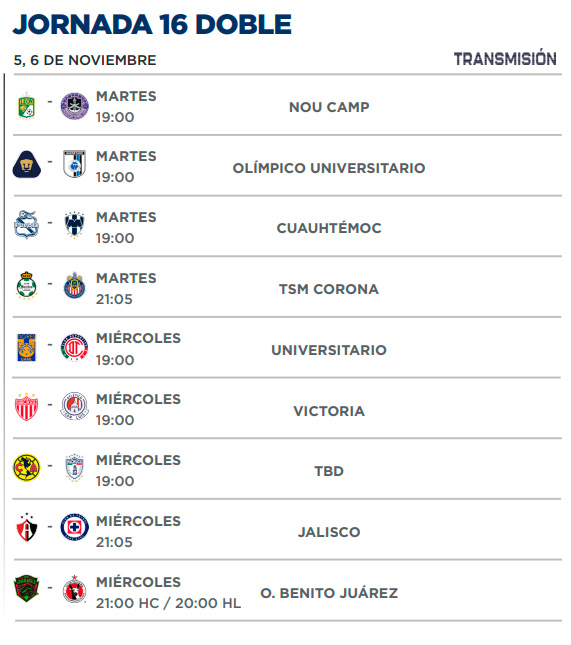Open the Puebla team crest

(x=26, y=225)
